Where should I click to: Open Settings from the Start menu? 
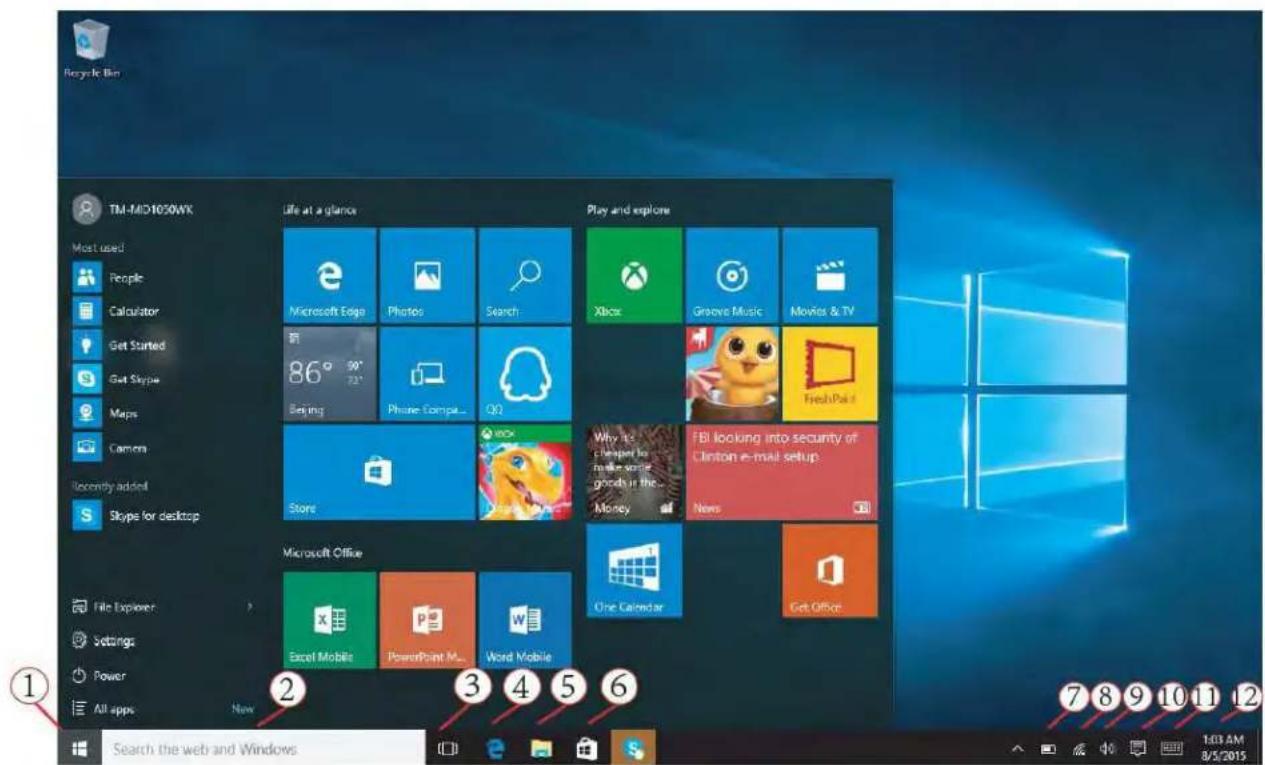pos(113,640)
